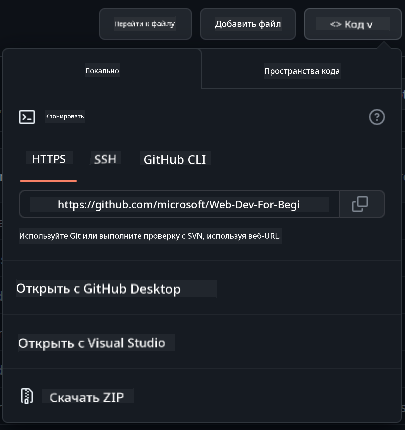Focus the github.com clone URL field

click(x=179, y=204)
